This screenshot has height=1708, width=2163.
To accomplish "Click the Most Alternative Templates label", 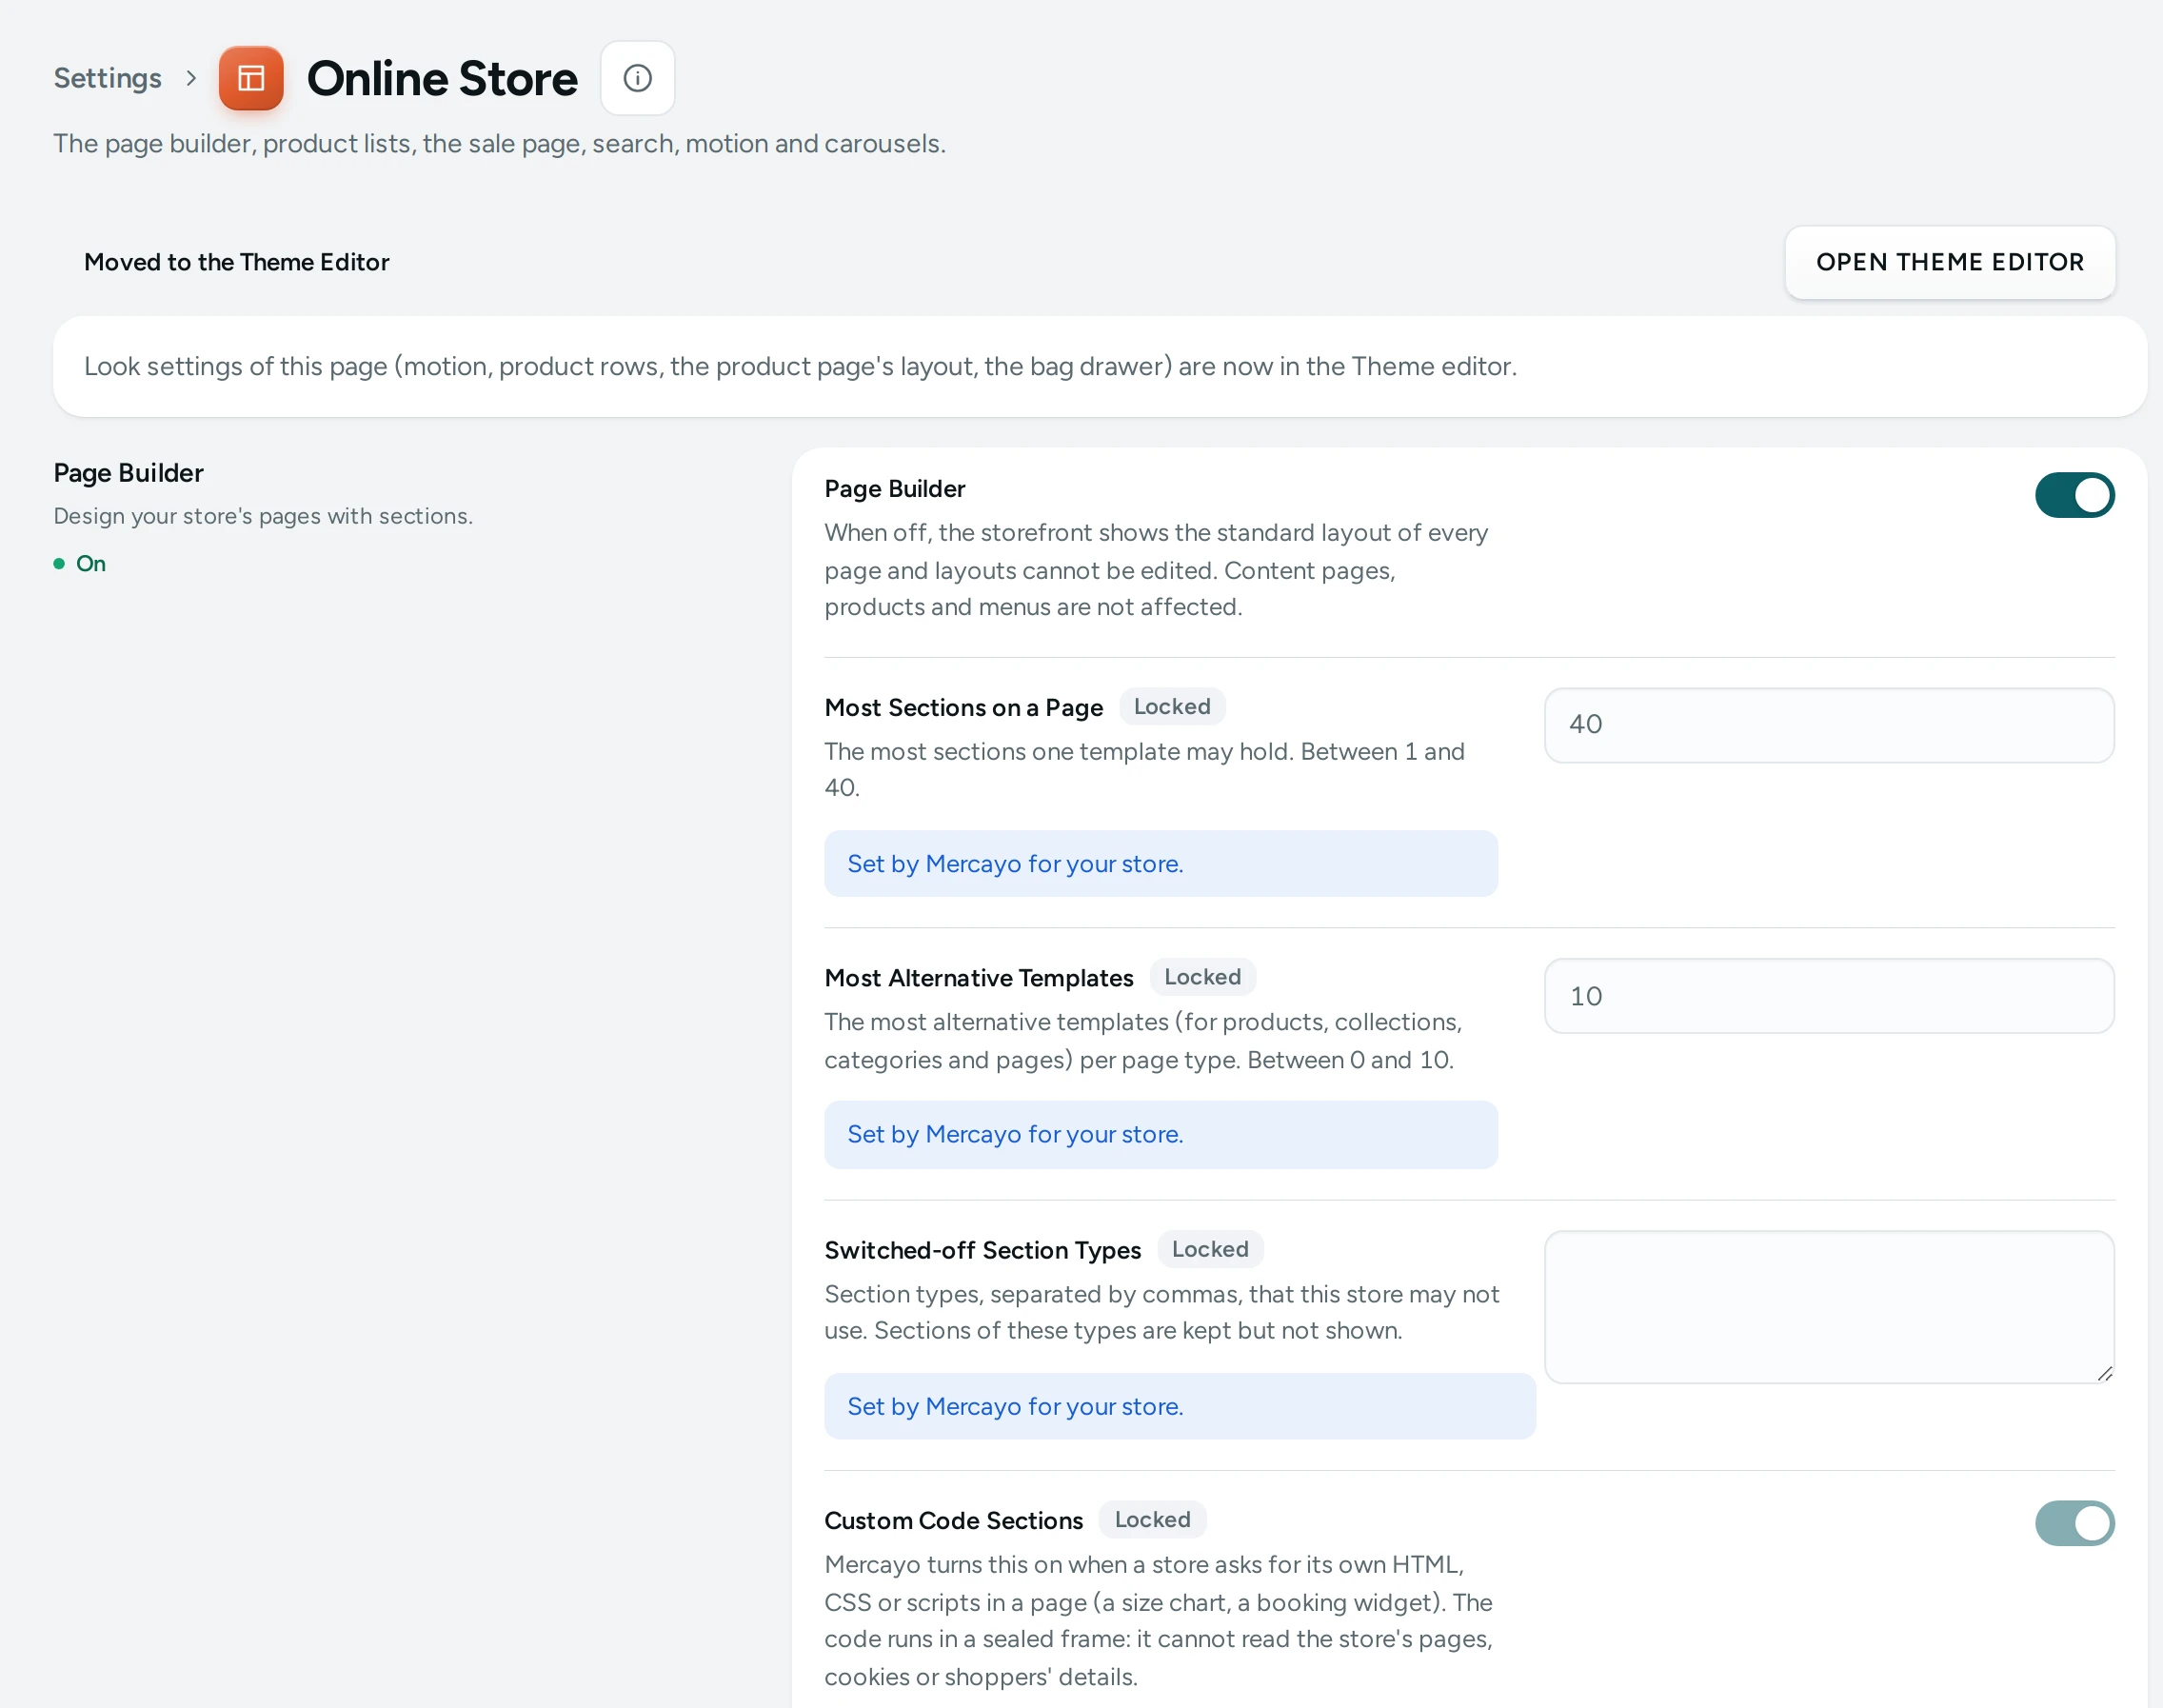I will click(x=978, y=978).
